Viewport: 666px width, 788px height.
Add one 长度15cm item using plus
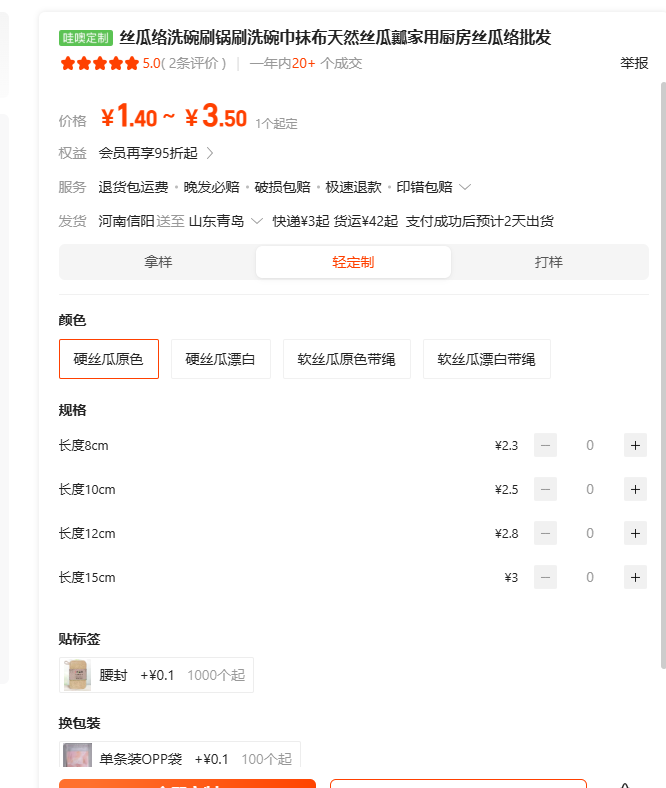(635, 577)
